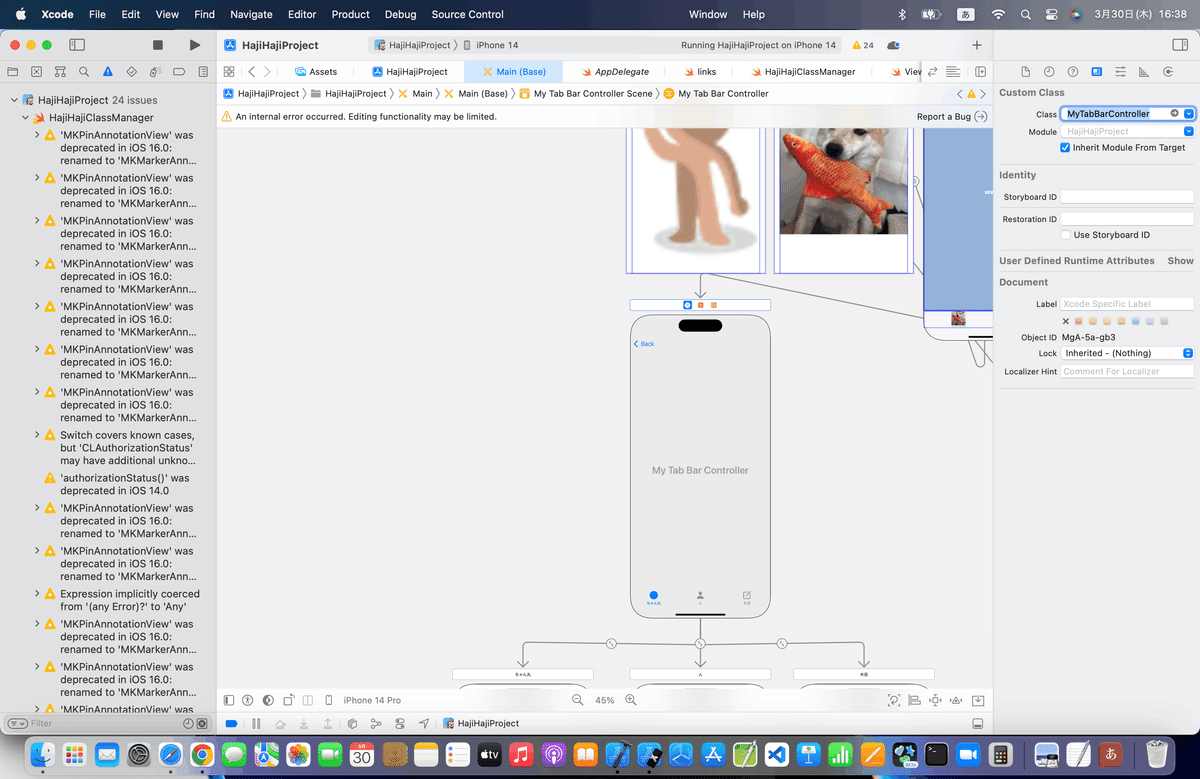Image resolution: width=1200 pixels, height=779 pixels.
Task: Open the Module dropdown arrow
Action: pyautogui.click(x=1188, y=131)
